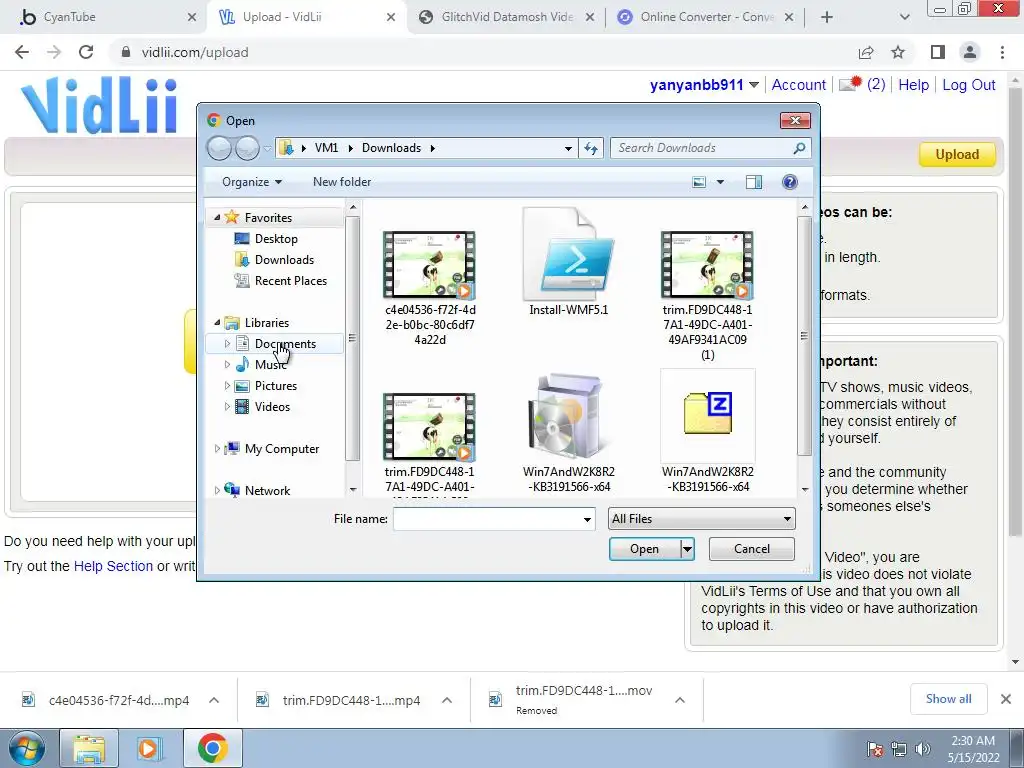The width and height of the screenshot is (1024, 768).
Task: Expand the Documents library
Action: pos(227,344)
